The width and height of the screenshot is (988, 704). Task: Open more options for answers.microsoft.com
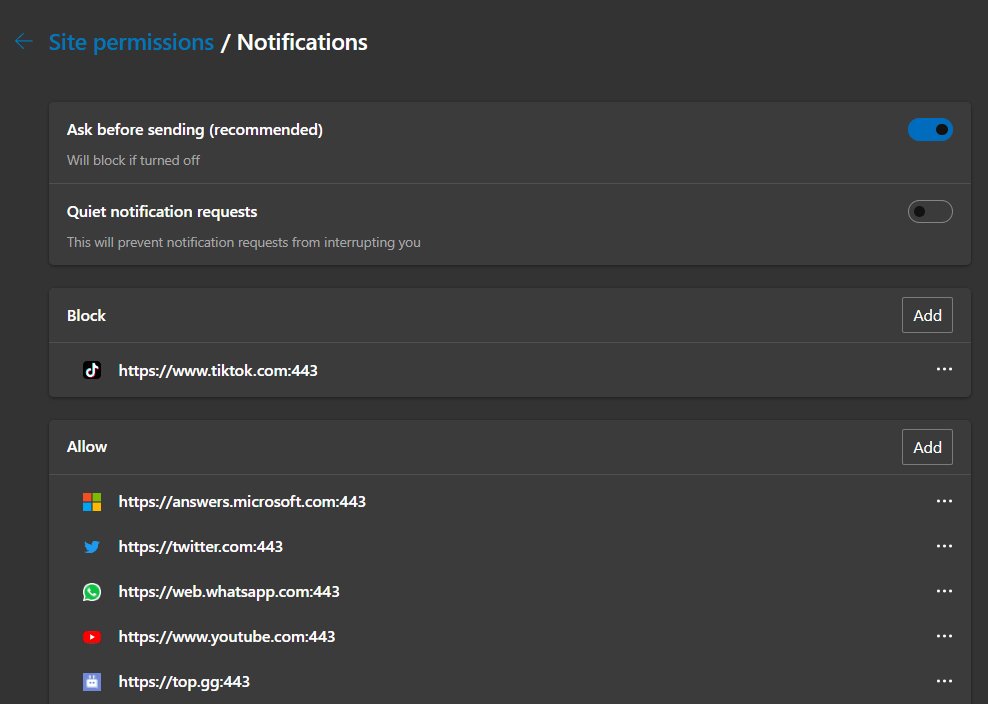point(944,501)
